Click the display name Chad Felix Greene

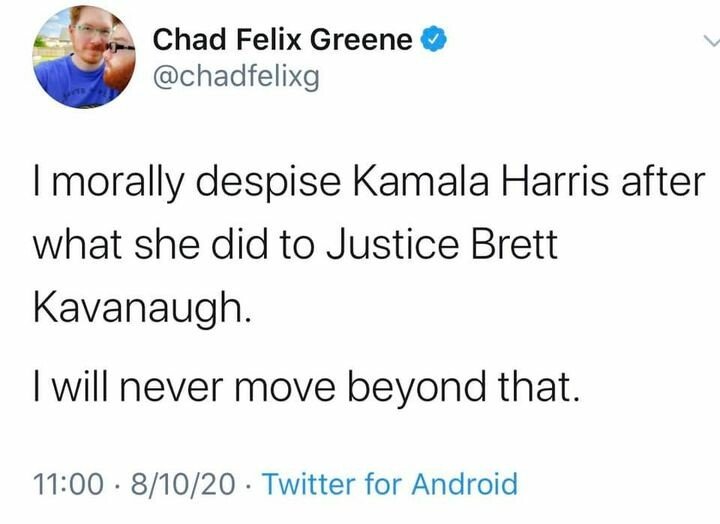tap(282, 40)
